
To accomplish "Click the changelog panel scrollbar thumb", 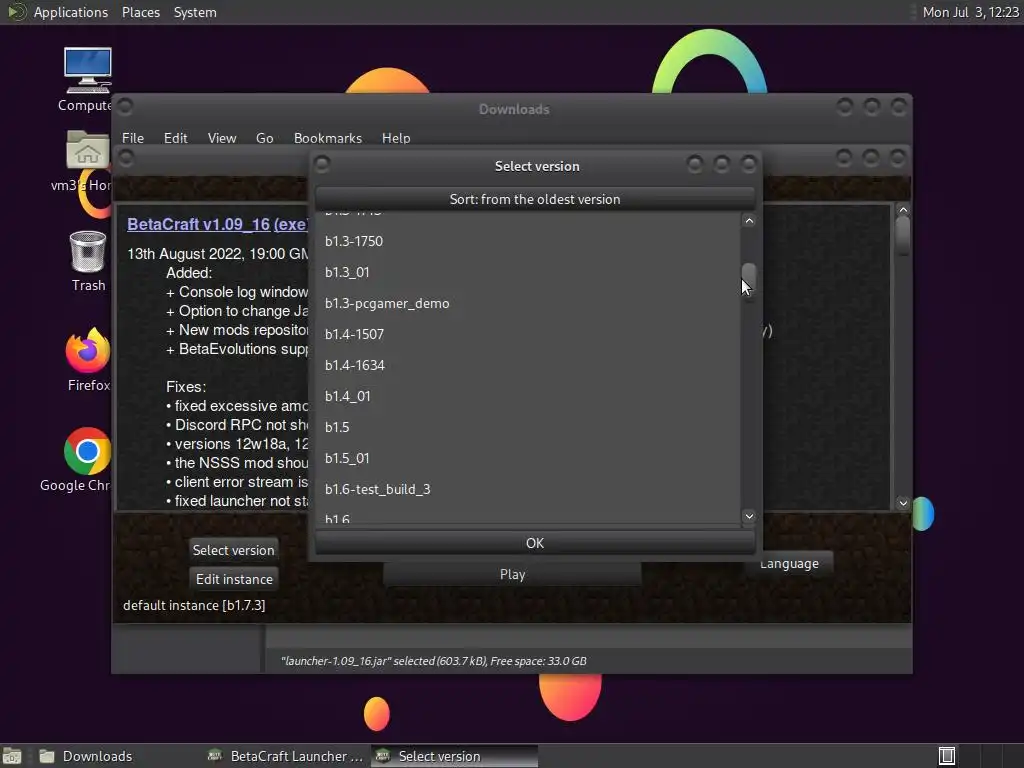I will pos(903,236).
